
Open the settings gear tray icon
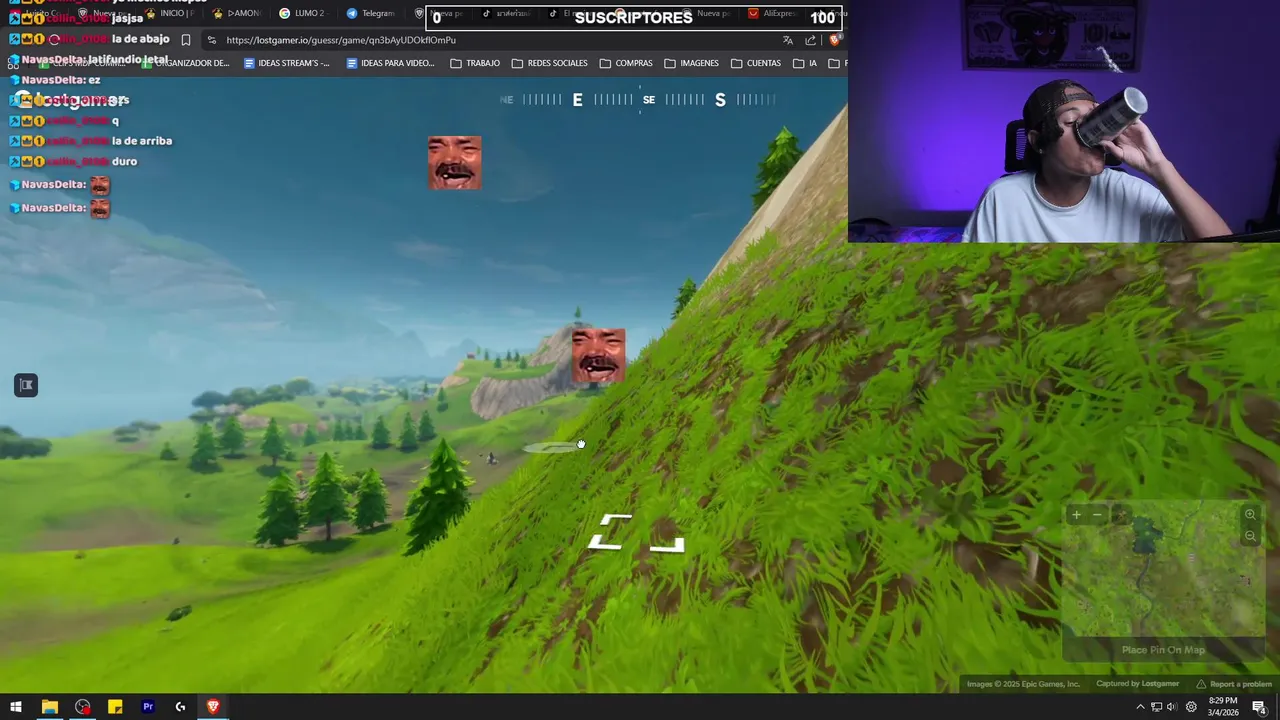point(1191,707)
